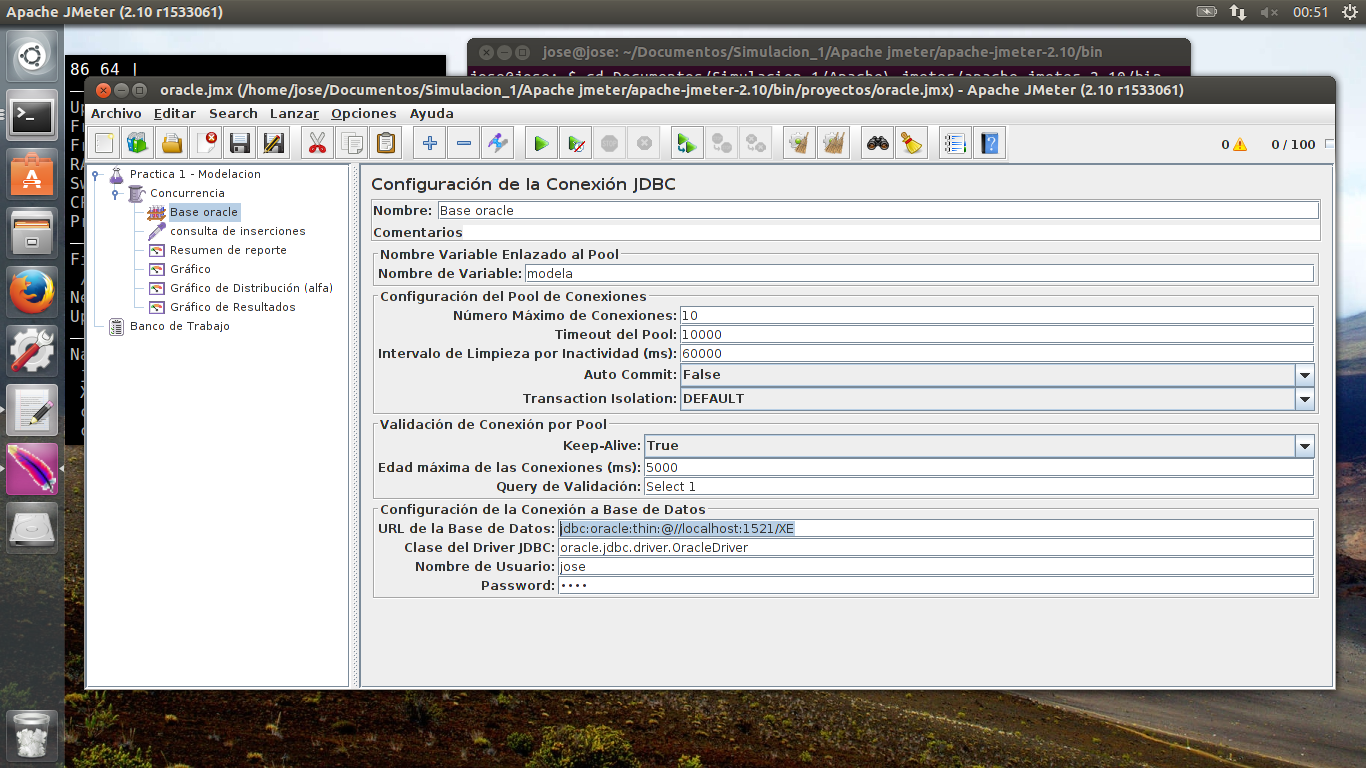Open the Transaction Isolation dropdown
The width and height of the screenshot is (1366, 768).
[1304, 399]
